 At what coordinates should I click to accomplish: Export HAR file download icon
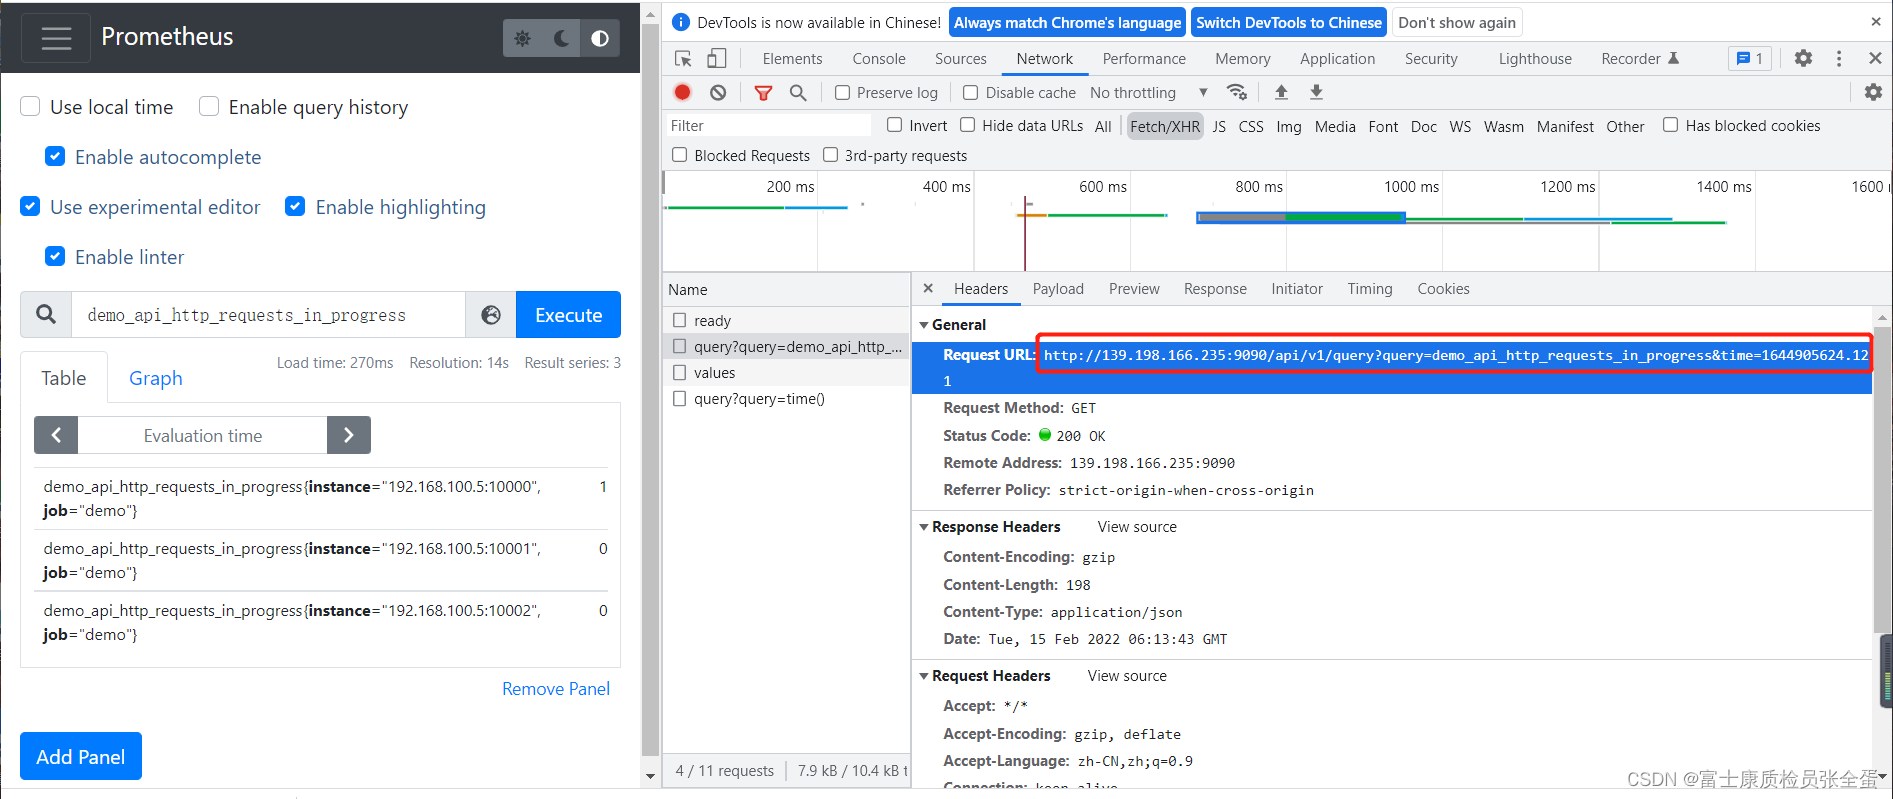[1317, 92]
